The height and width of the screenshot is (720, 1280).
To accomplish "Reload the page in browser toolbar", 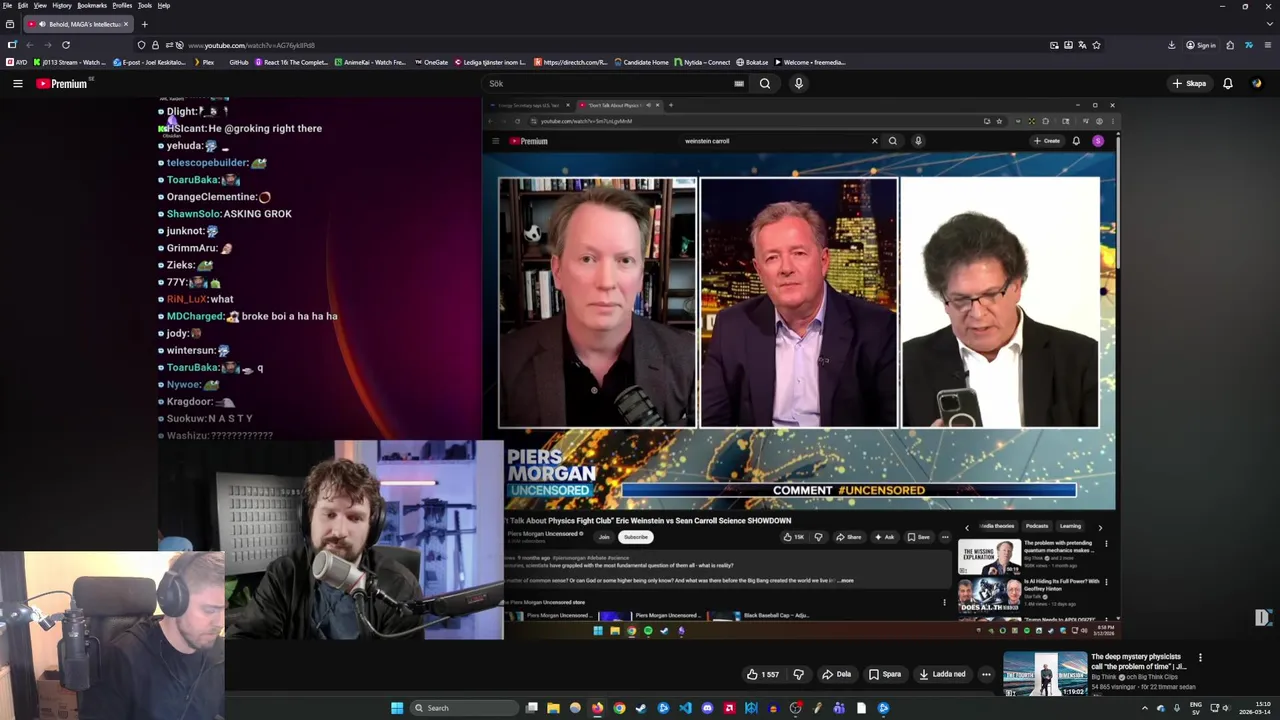I will pyautogui.click(x=66, y=45).
